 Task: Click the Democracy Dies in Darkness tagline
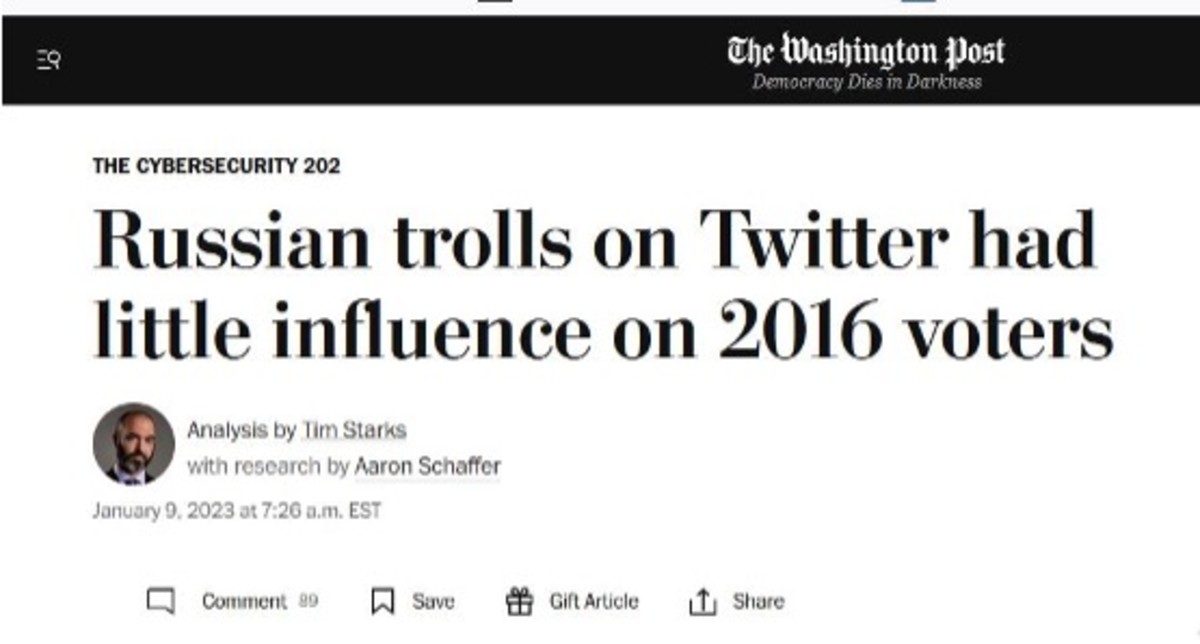point(866,82)
